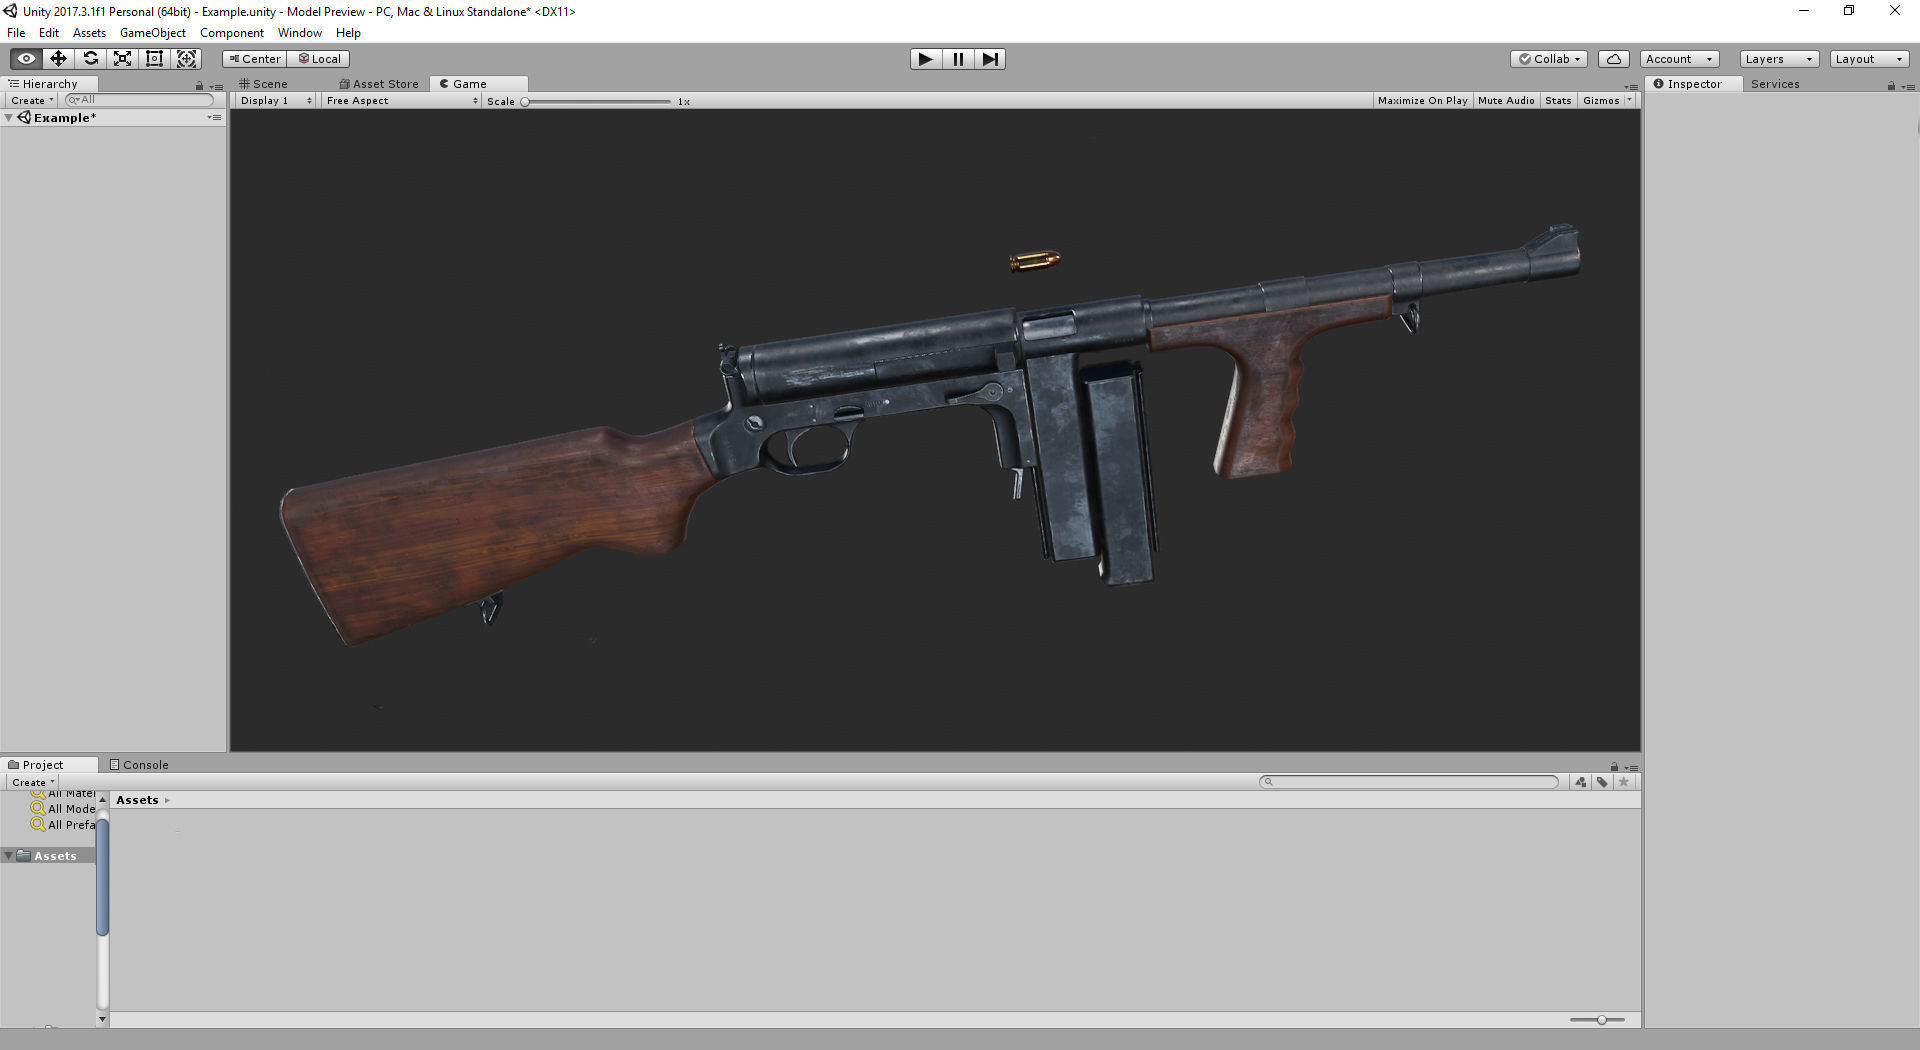Open the GameObject menu

coord(153,33)
